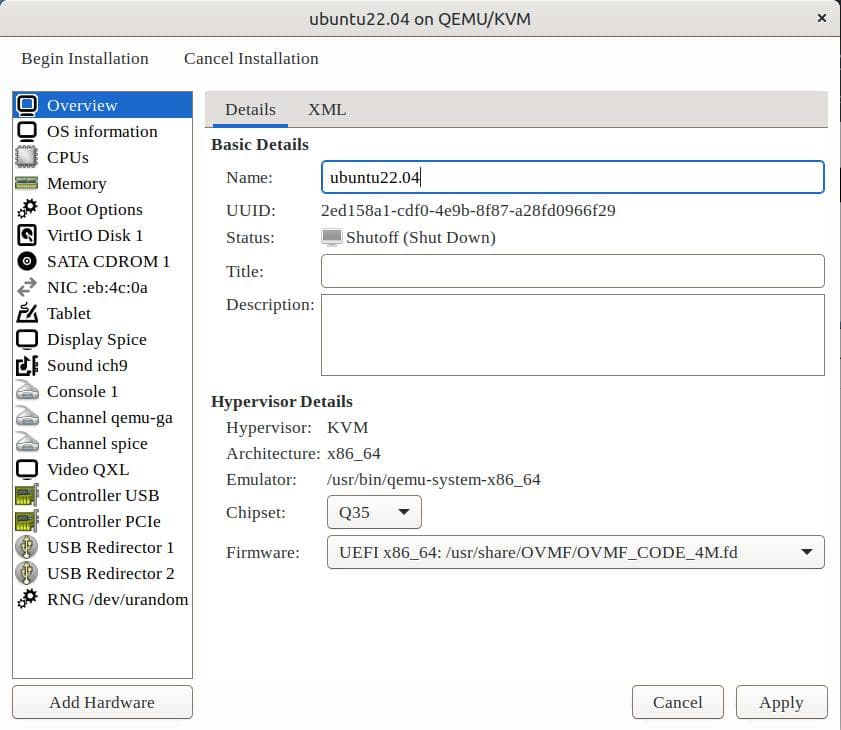Screen dimensions: 841x730
Task: Click the Controller USB card icon
Action: (x=27, y=496)
